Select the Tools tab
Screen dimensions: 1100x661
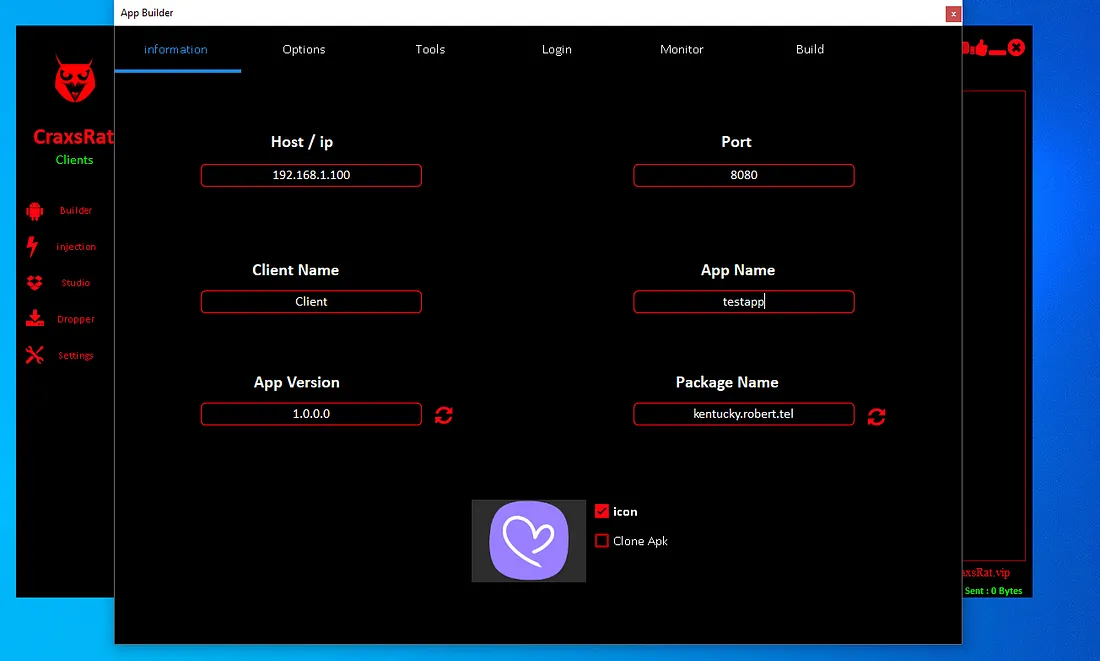coord(430,49)
